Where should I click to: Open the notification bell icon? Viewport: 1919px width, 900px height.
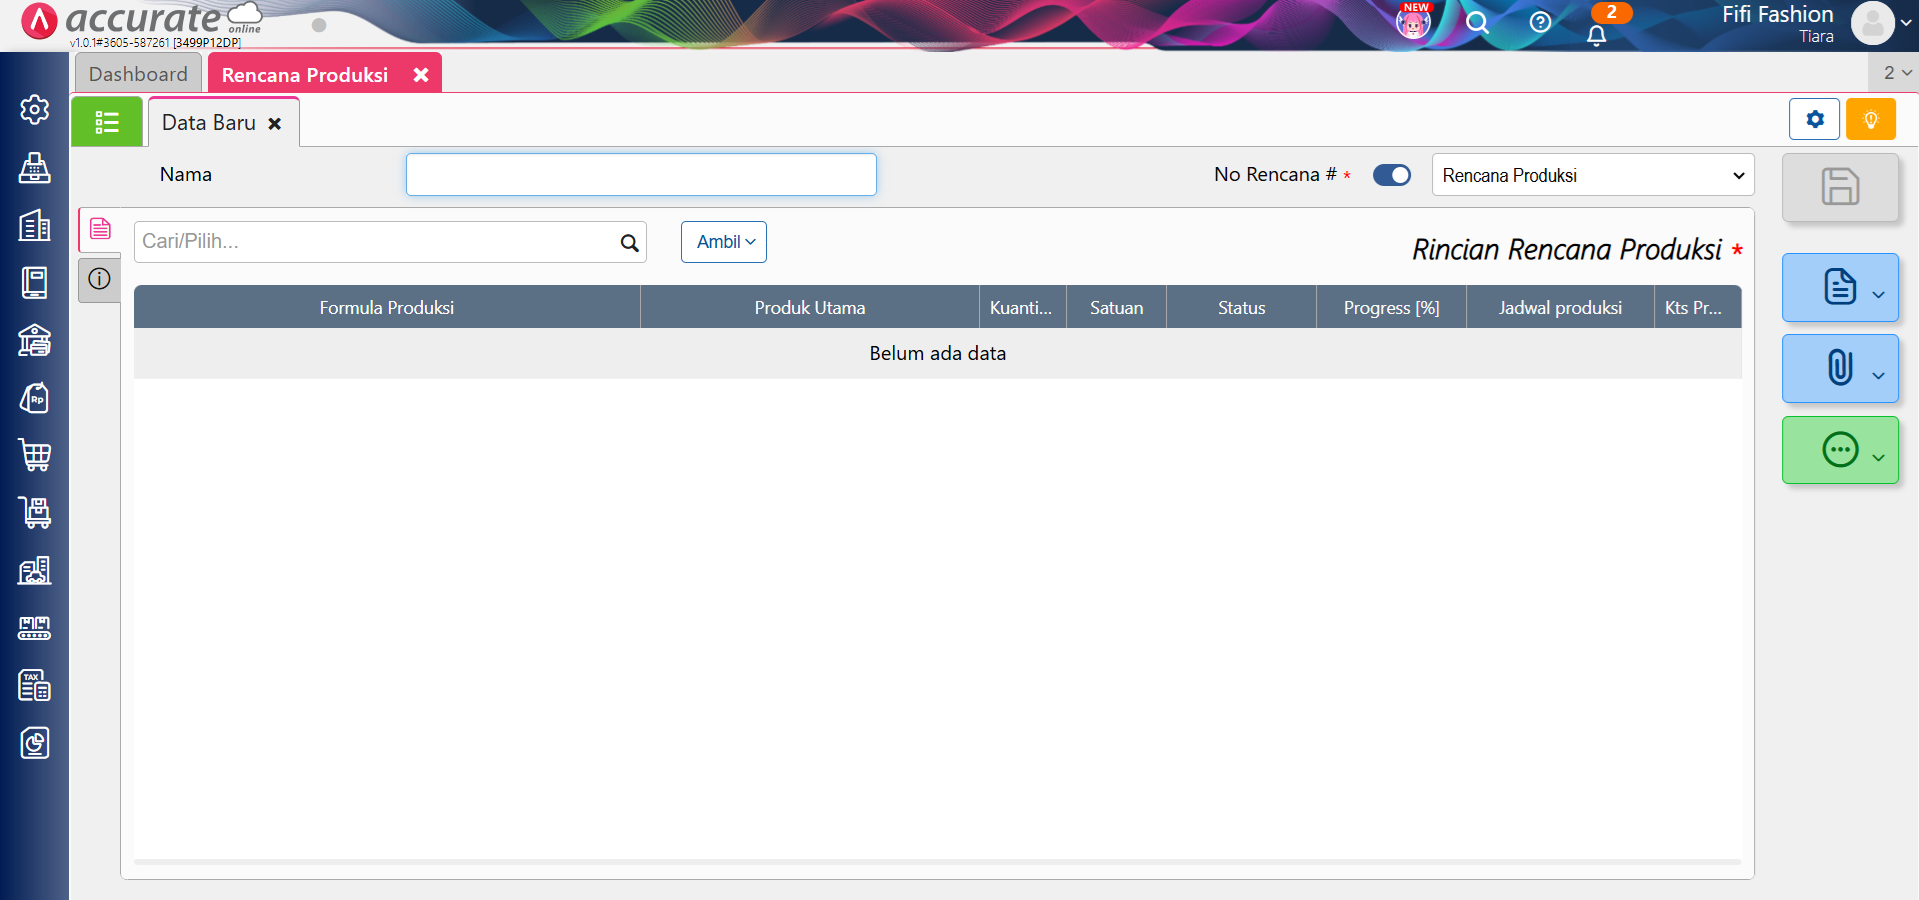(x=1597, y=35)
